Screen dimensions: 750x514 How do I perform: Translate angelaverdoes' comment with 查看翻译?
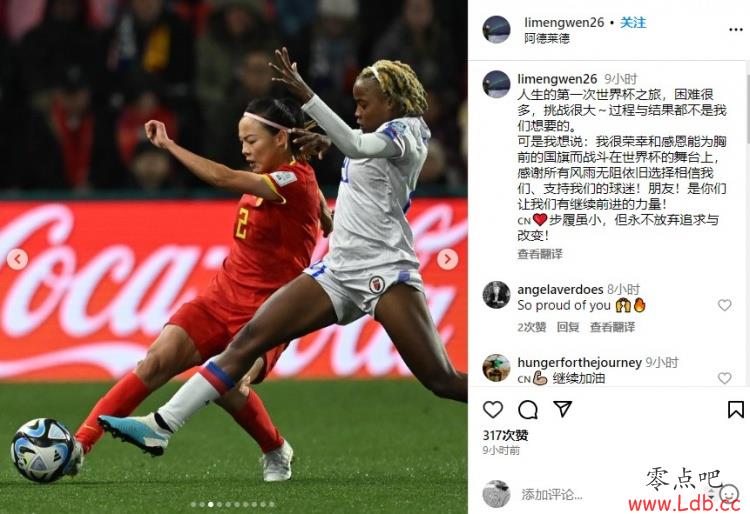(612, 327)
